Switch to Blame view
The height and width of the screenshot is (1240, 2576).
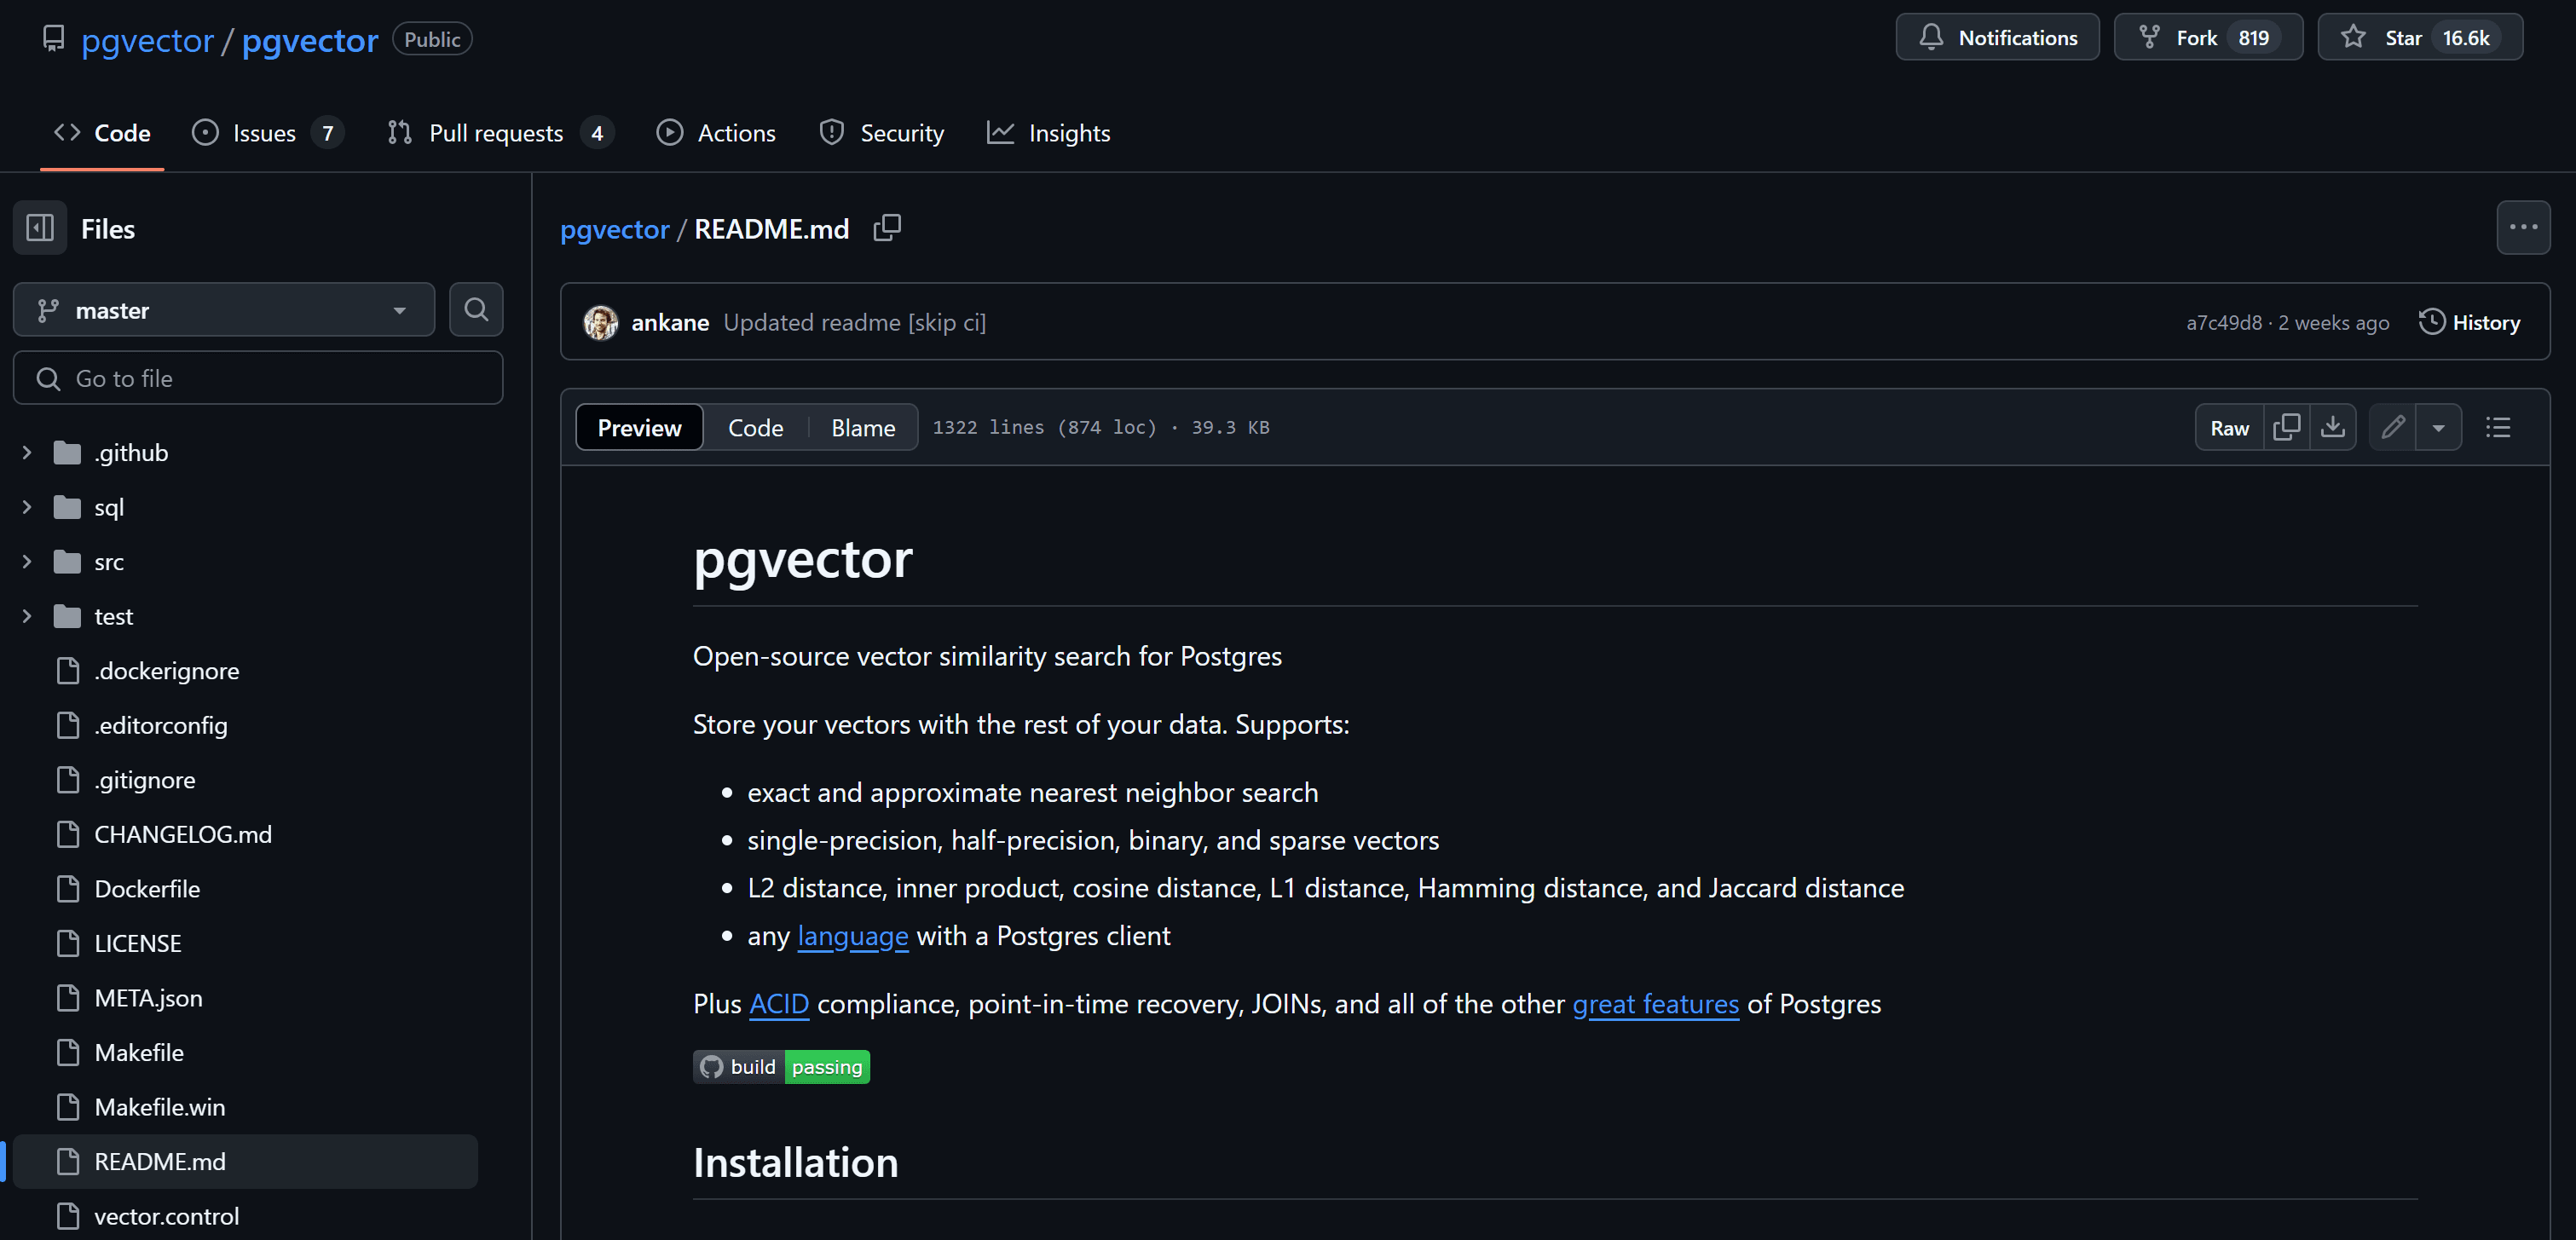coord(863,428)
